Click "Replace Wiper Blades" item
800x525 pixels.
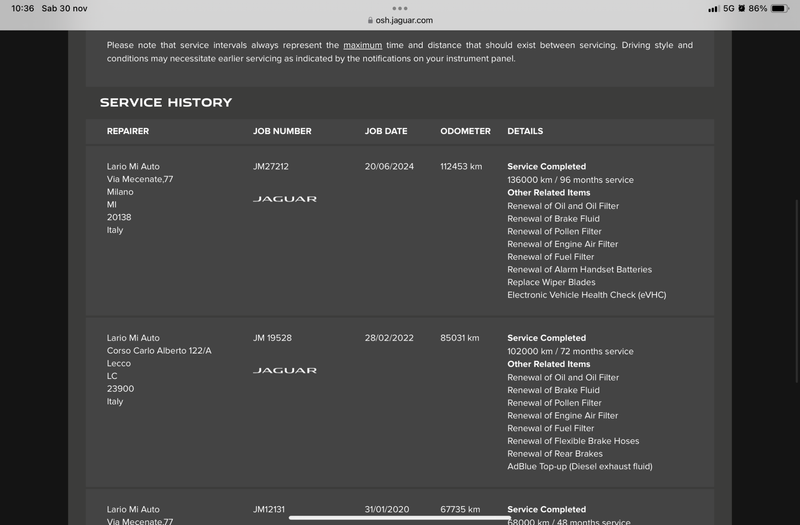point(551,282)
